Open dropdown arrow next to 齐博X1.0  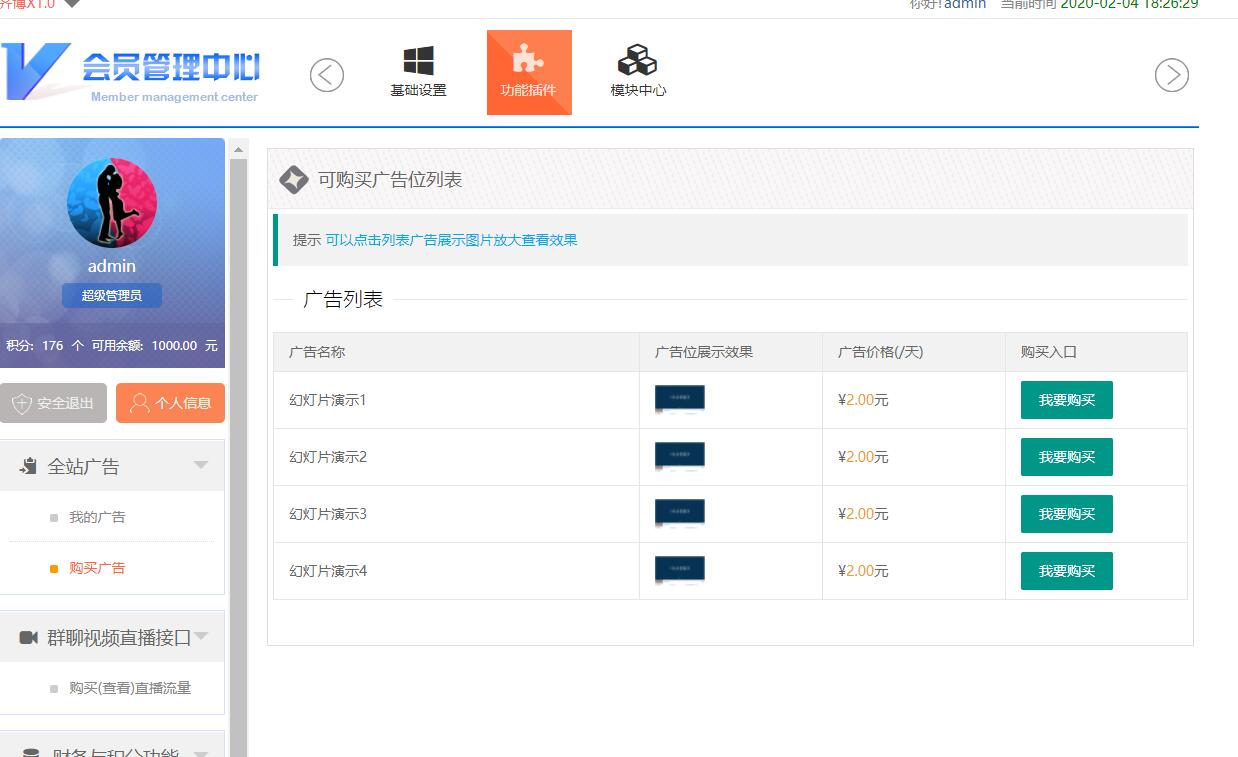tap(71, 4)
